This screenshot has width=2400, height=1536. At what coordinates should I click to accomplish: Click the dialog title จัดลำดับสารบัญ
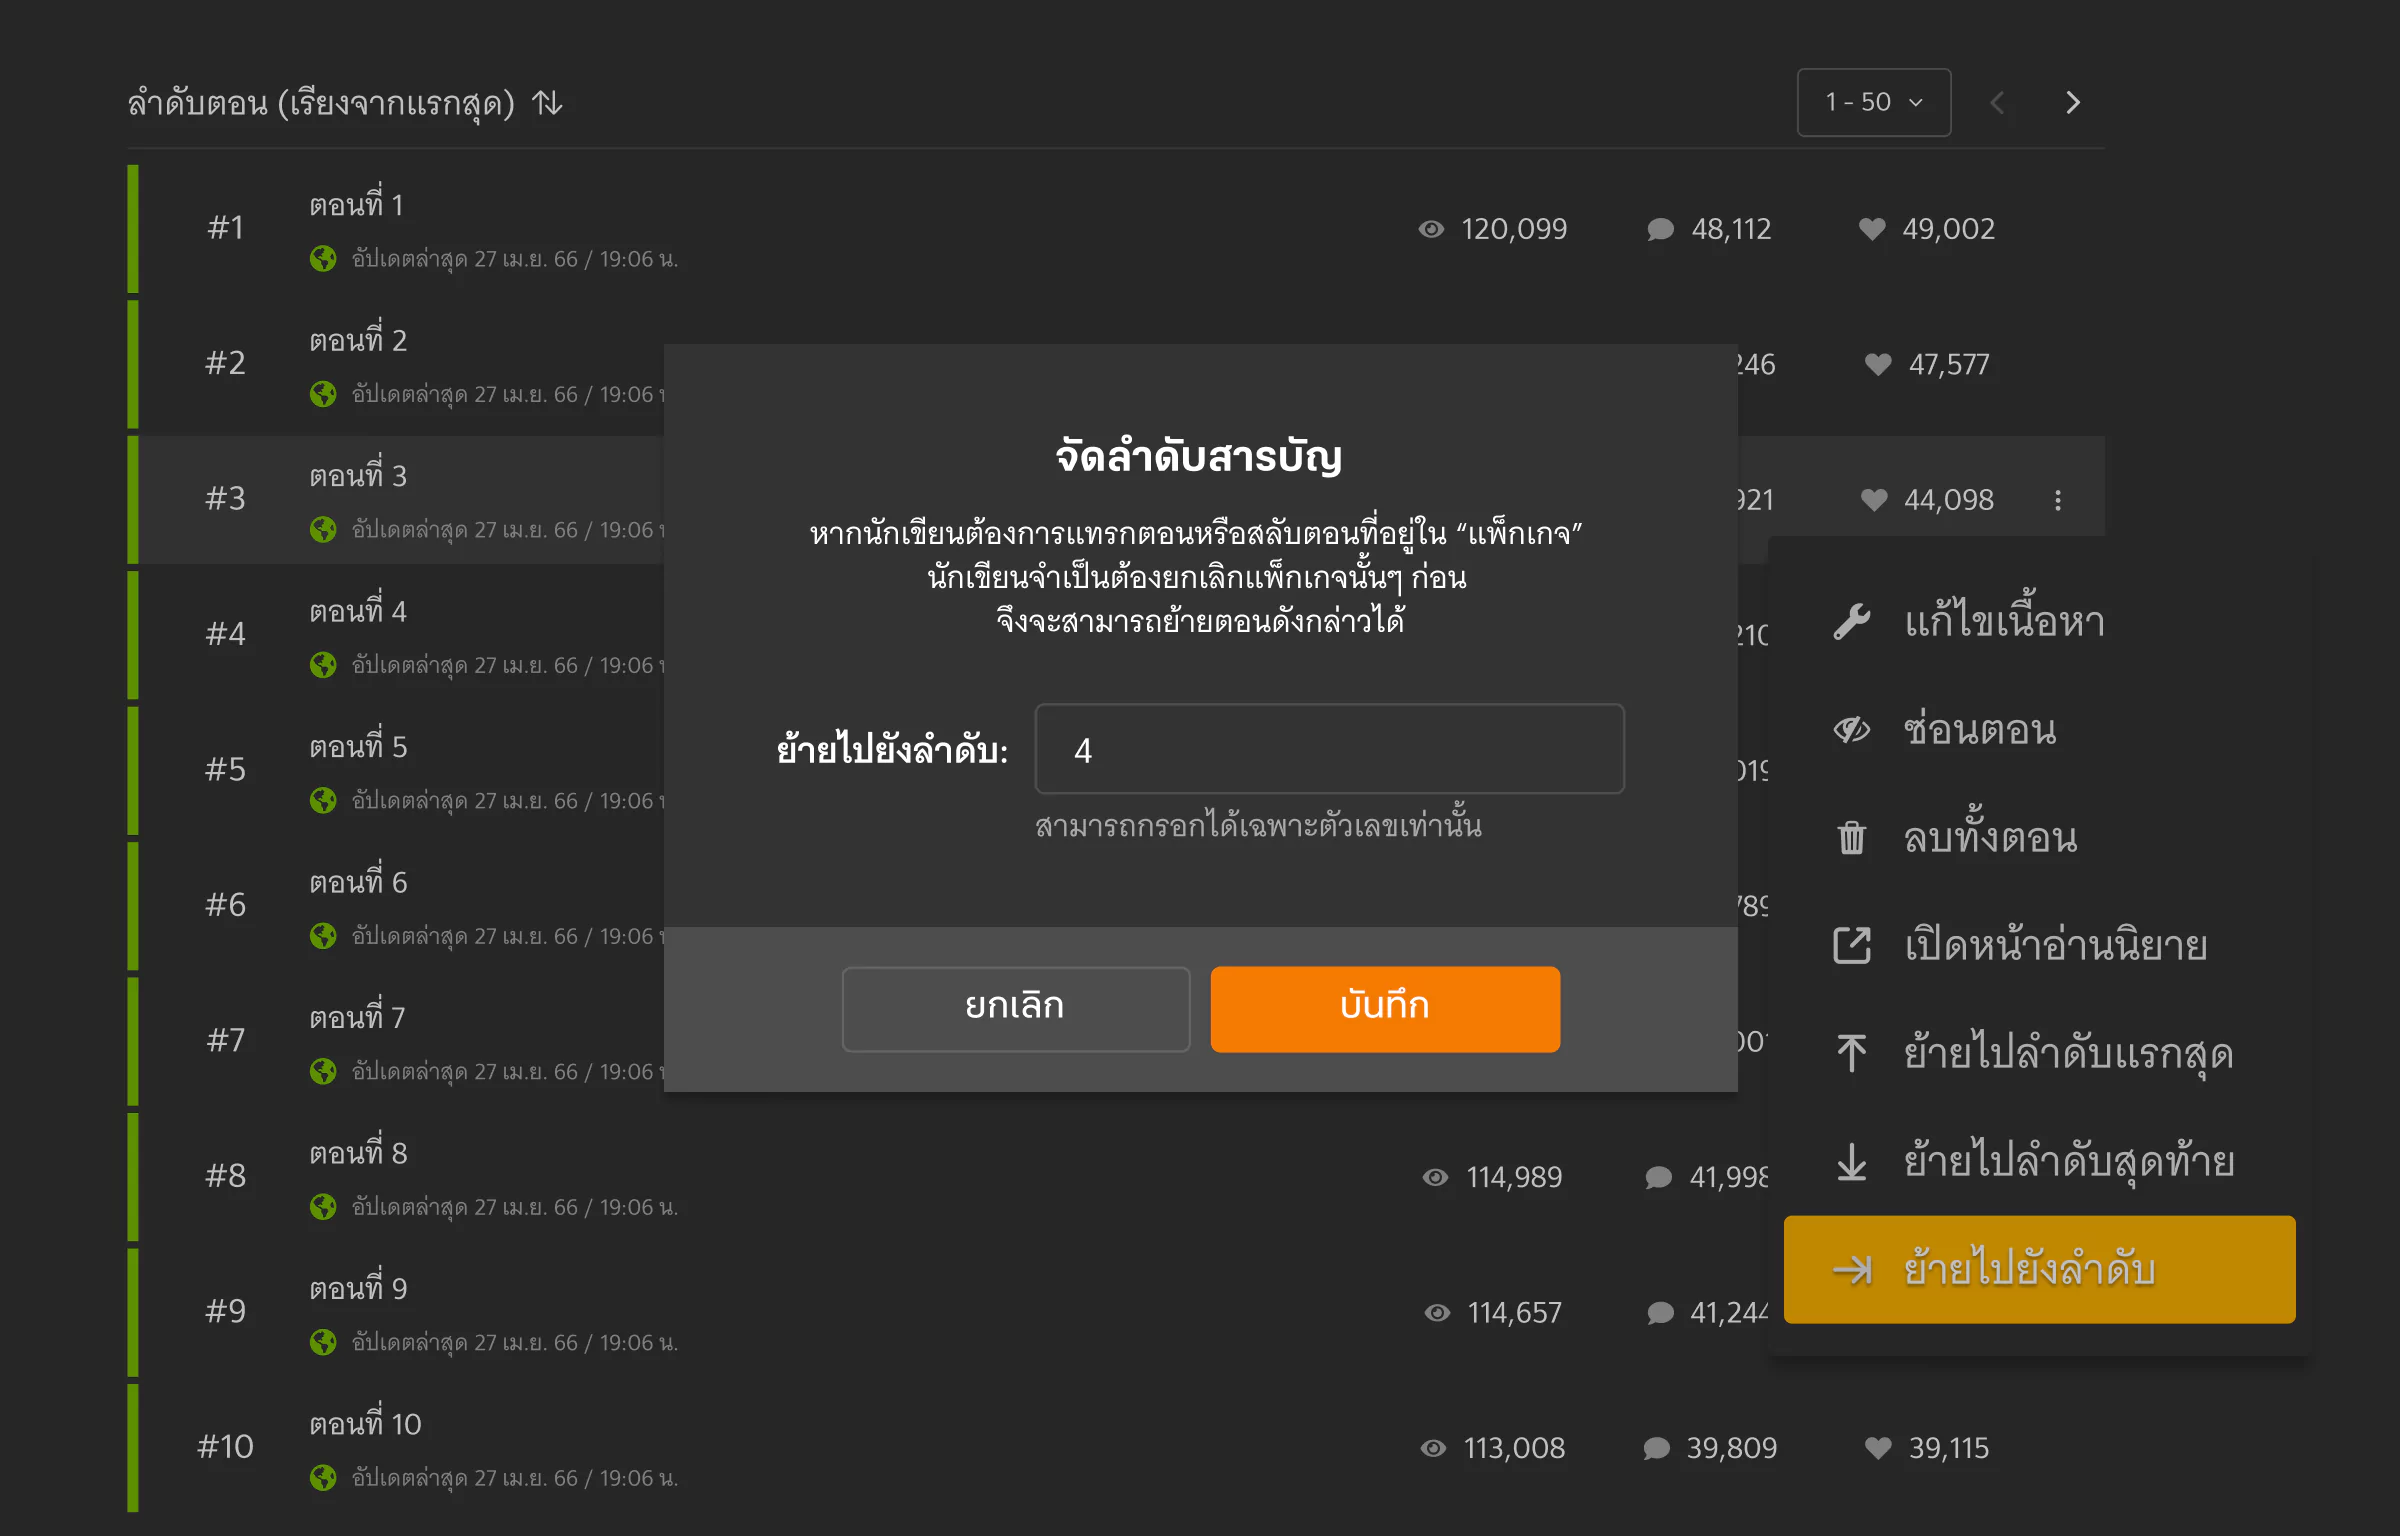(1199, 457)
